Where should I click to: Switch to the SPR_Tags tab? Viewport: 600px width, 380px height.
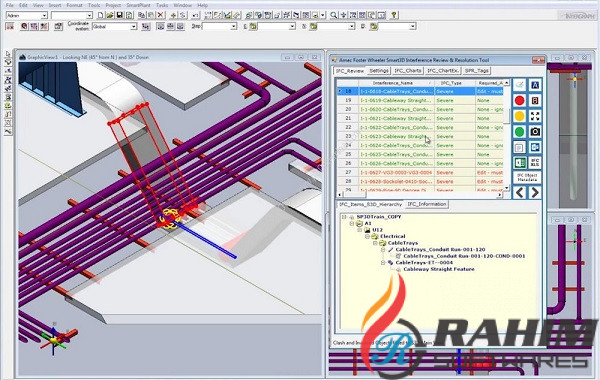coord(476,71)
